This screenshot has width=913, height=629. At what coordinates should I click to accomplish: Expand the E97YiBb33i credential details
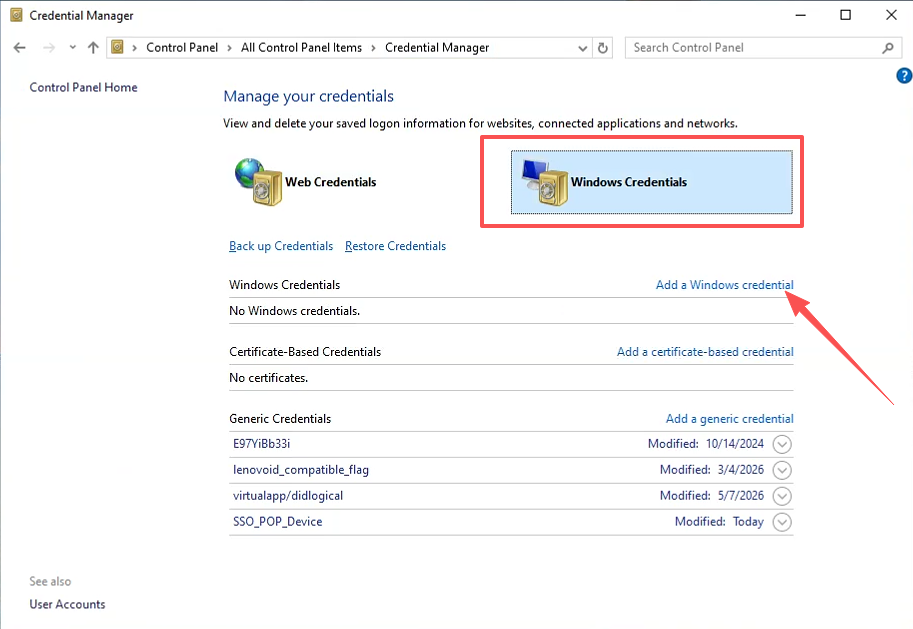[x=782, y=444]
